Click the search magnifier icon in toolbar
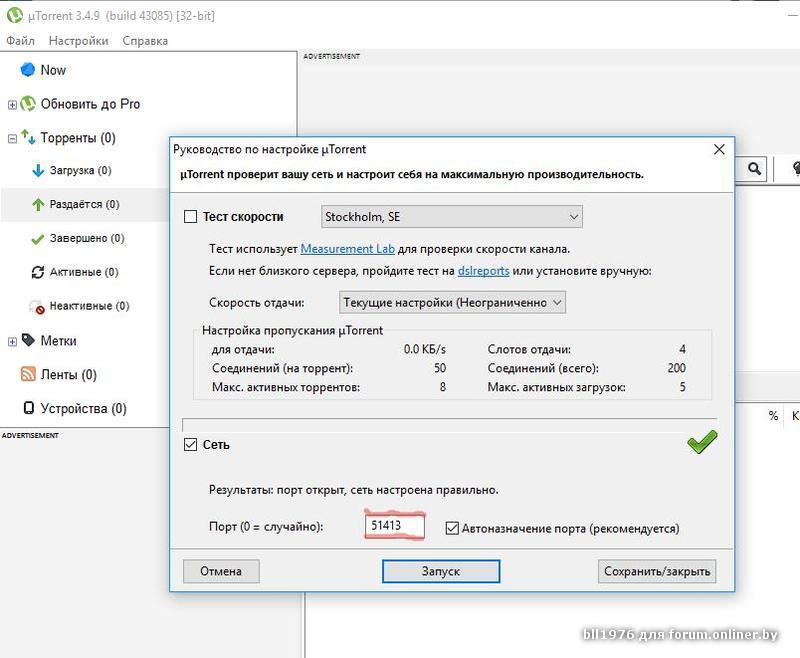The width and height of the screenshot is (800, 658). tap(755, 168)
